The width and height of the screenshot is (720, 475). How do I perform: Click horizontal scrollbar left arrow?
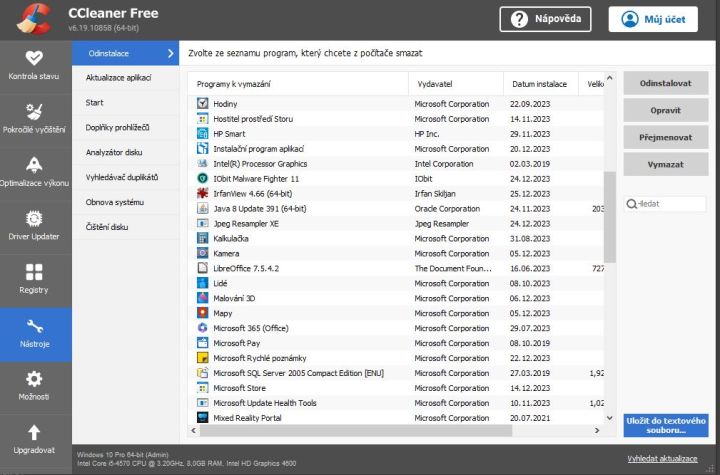(x=193, y=430)
